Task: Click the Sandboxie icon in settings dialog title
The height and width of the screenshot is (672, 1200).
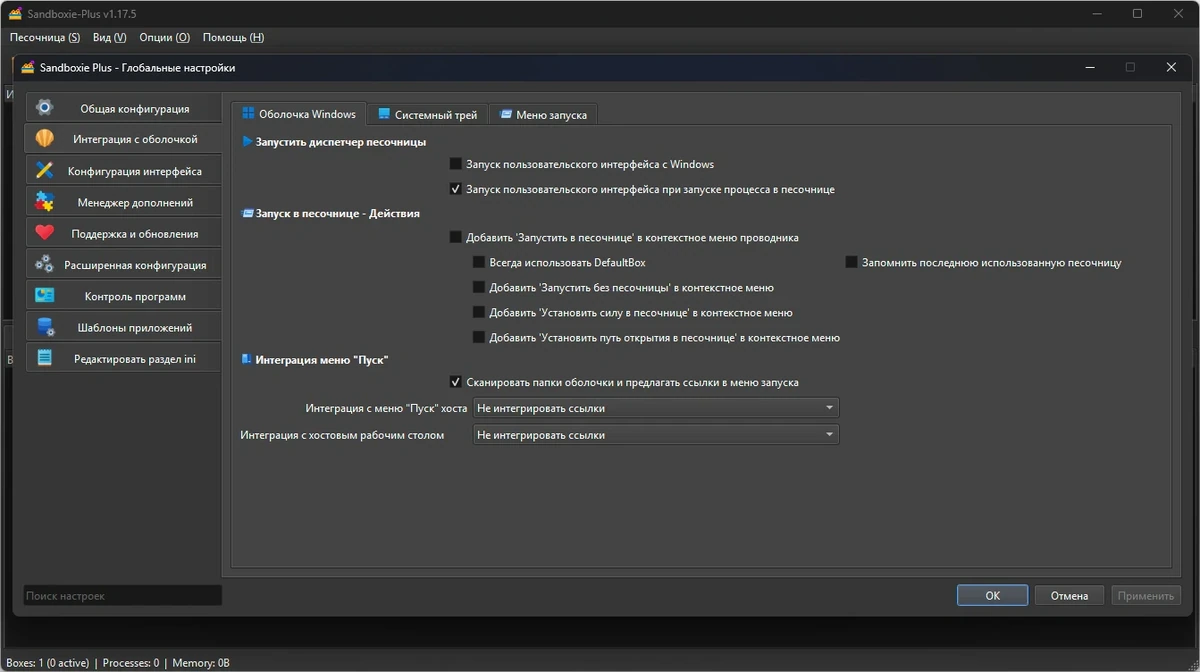Action: point(28,67)
